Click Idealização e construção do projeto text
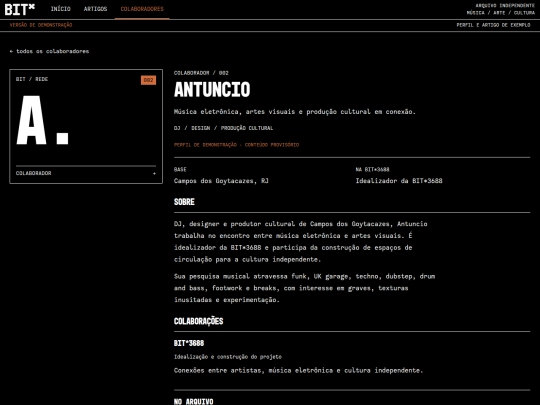 click(x=228, y=357)
